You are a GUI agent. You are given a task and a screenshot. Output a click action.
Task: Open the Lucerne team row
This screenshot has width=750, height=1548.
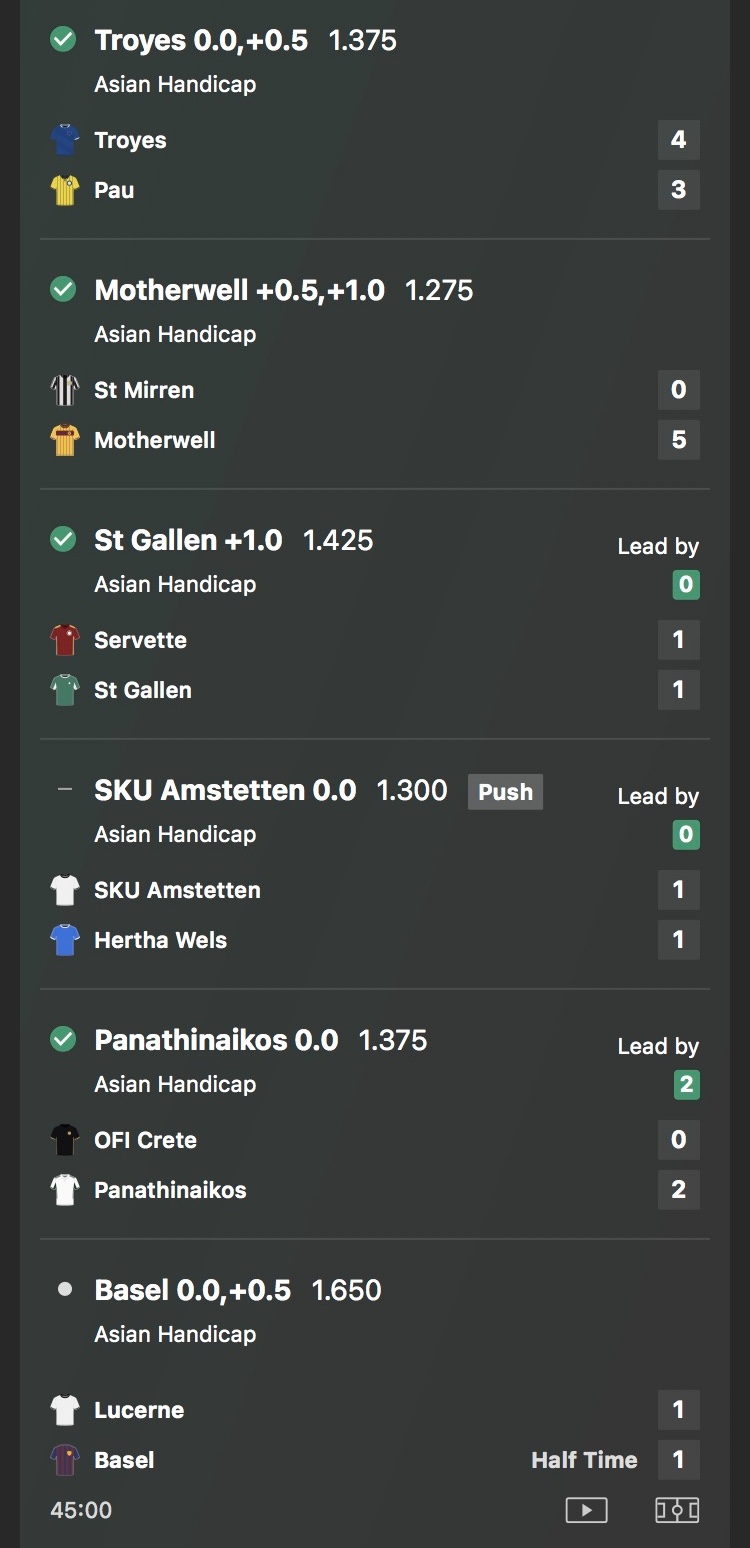point(139,1410)
